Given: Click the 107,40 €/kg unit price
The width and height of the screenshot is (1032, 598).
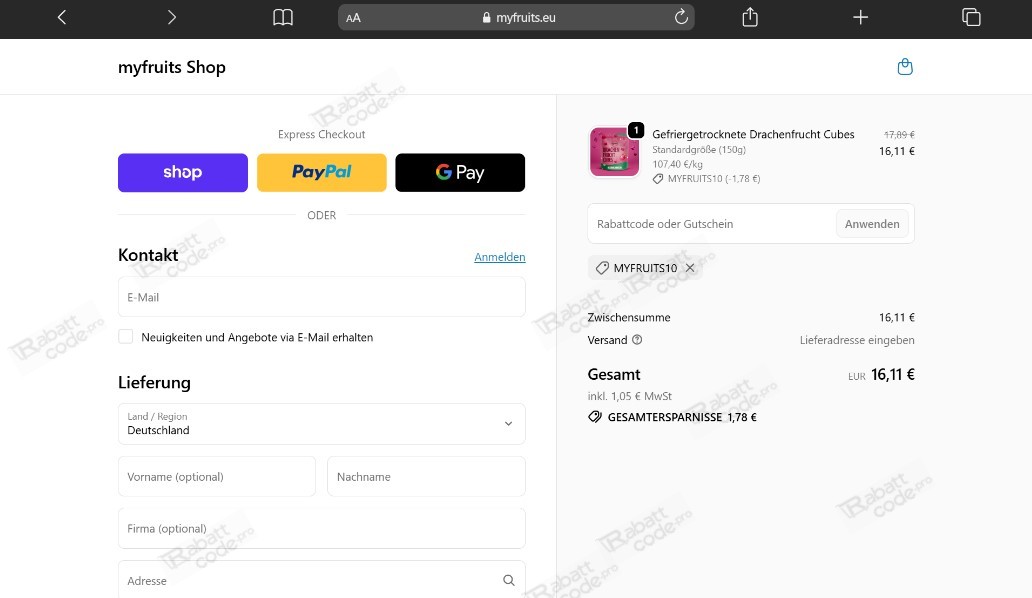Looking at the screenshot, I should pos(677,164).
